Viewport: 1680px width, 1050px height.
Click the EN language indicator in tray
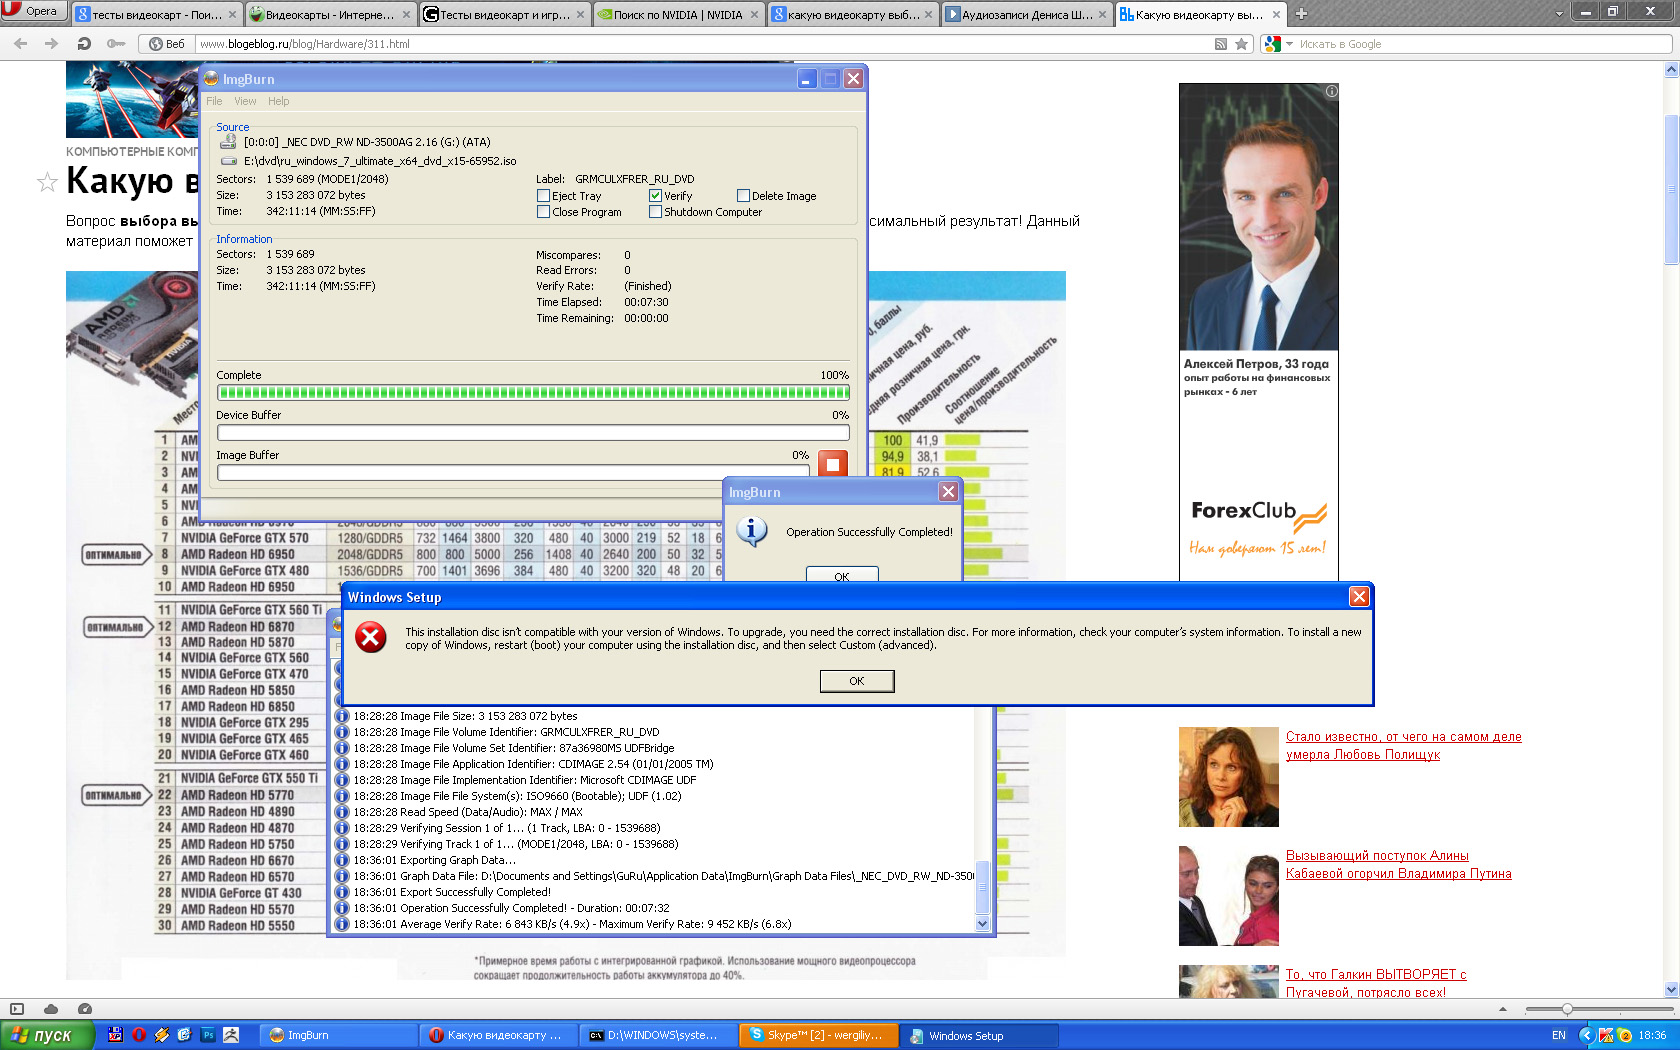point(1559,1035)
